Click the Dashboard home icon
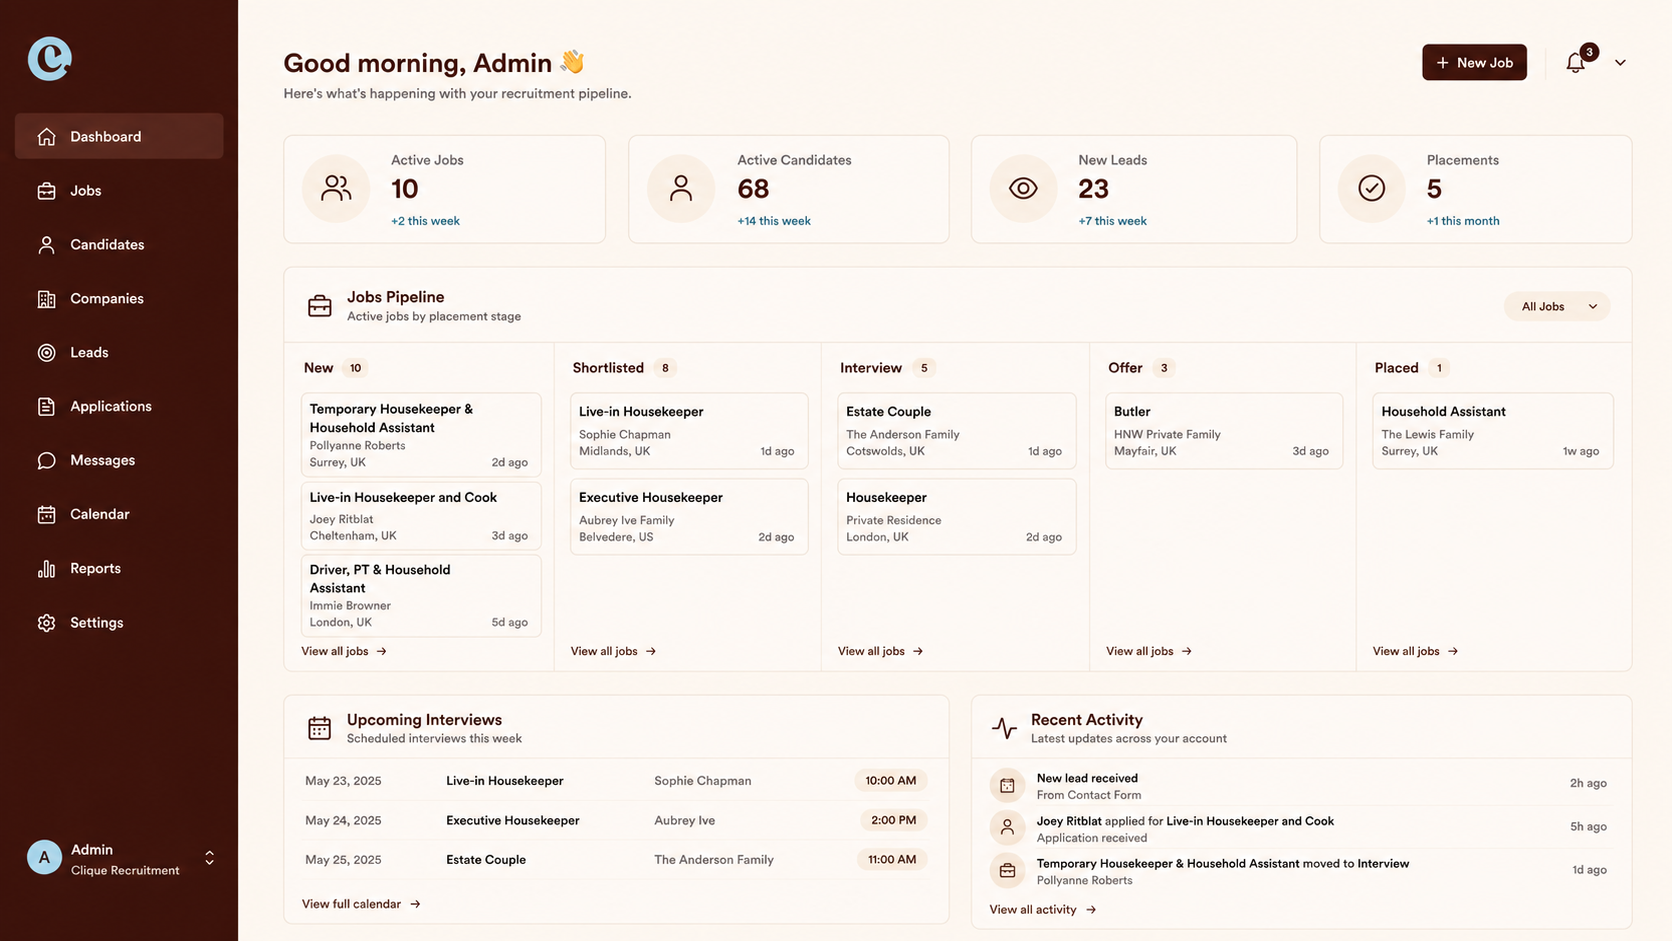The height and width of the screenshot is (941, 1672). [46, 136]
